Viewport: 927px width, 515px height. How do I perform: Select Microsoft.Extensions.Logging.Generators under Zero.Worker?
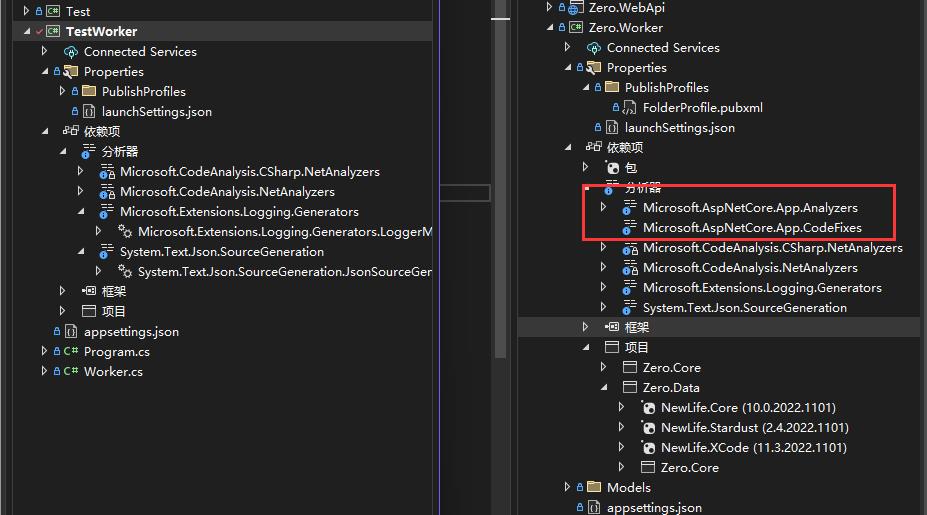(x=762, y=288)
